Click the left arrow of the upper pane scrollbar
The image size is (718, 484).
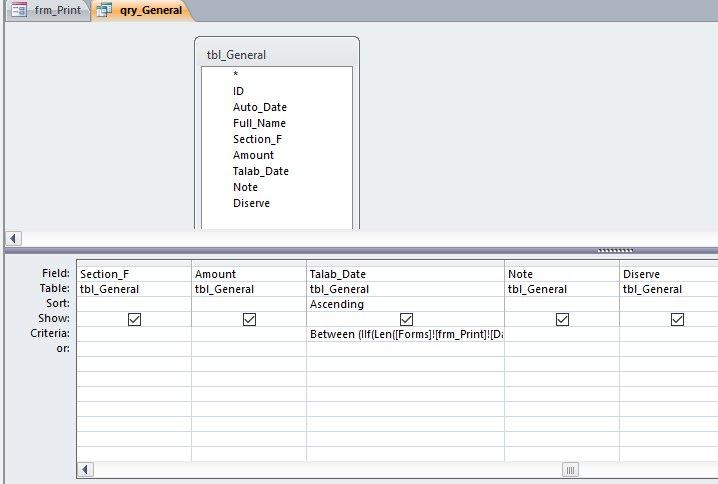tap(13, 238)
